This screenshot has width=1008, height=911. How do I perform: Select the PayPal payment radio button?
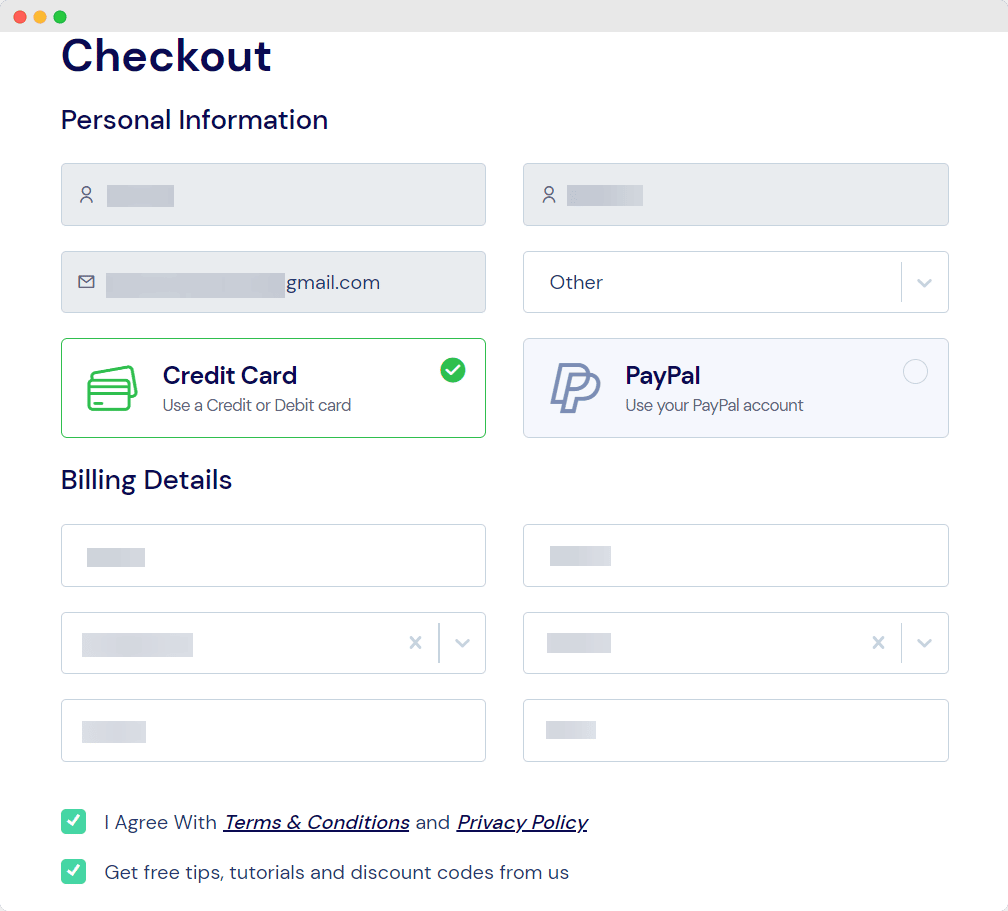(915, 371)
